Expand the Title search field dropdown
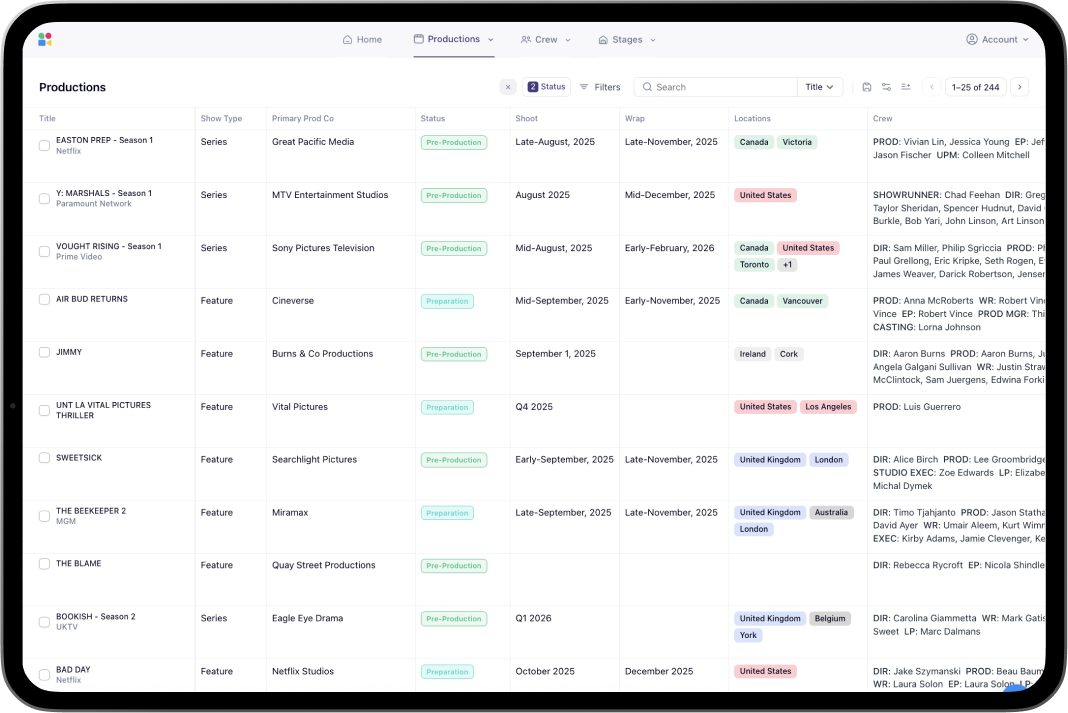Screen dimensions: 1068x713 820,87
